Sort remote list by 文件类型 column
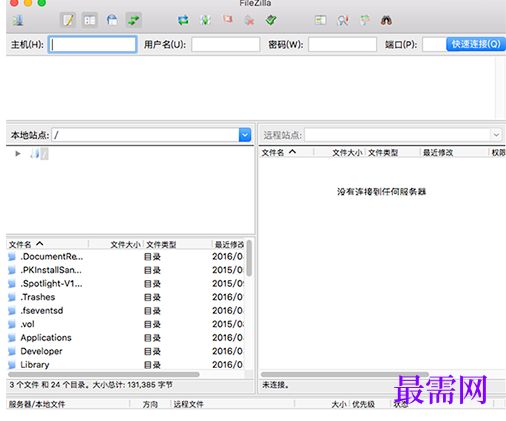The image size is (506, 421). [x=393, y=152]
